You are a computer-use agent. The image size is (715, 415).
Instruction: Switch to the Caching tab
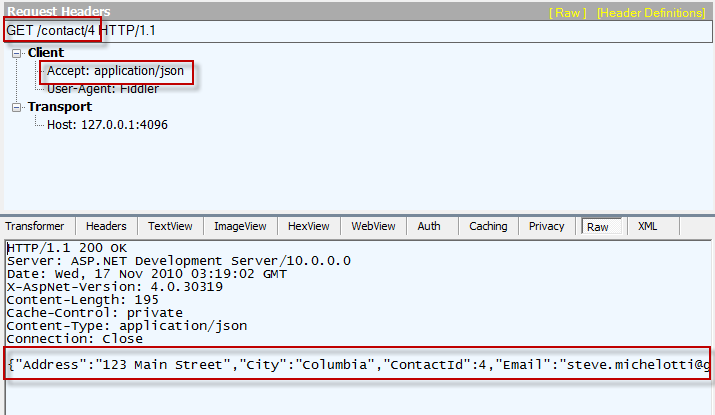click(x=488, y=226)
